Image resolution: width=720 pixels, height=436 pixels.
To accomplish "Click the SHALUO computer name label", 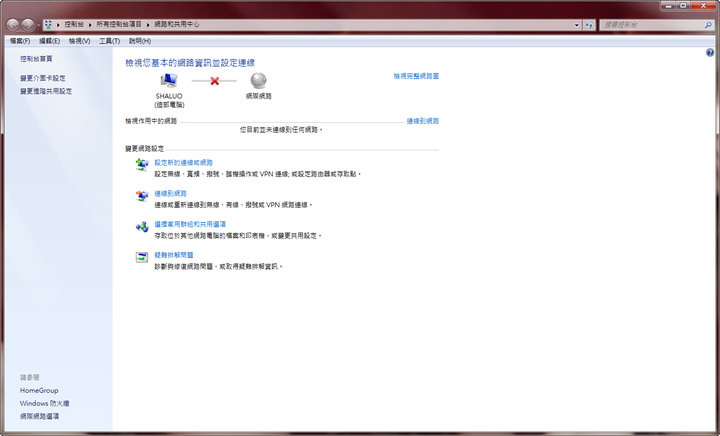I will pyautogui.click(x=169, y=96).
